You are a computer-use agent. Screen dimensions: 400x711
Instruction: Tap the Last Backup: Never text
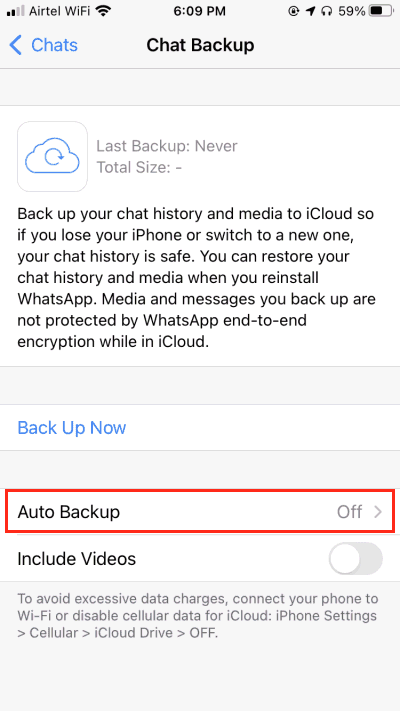click(167, 146)
